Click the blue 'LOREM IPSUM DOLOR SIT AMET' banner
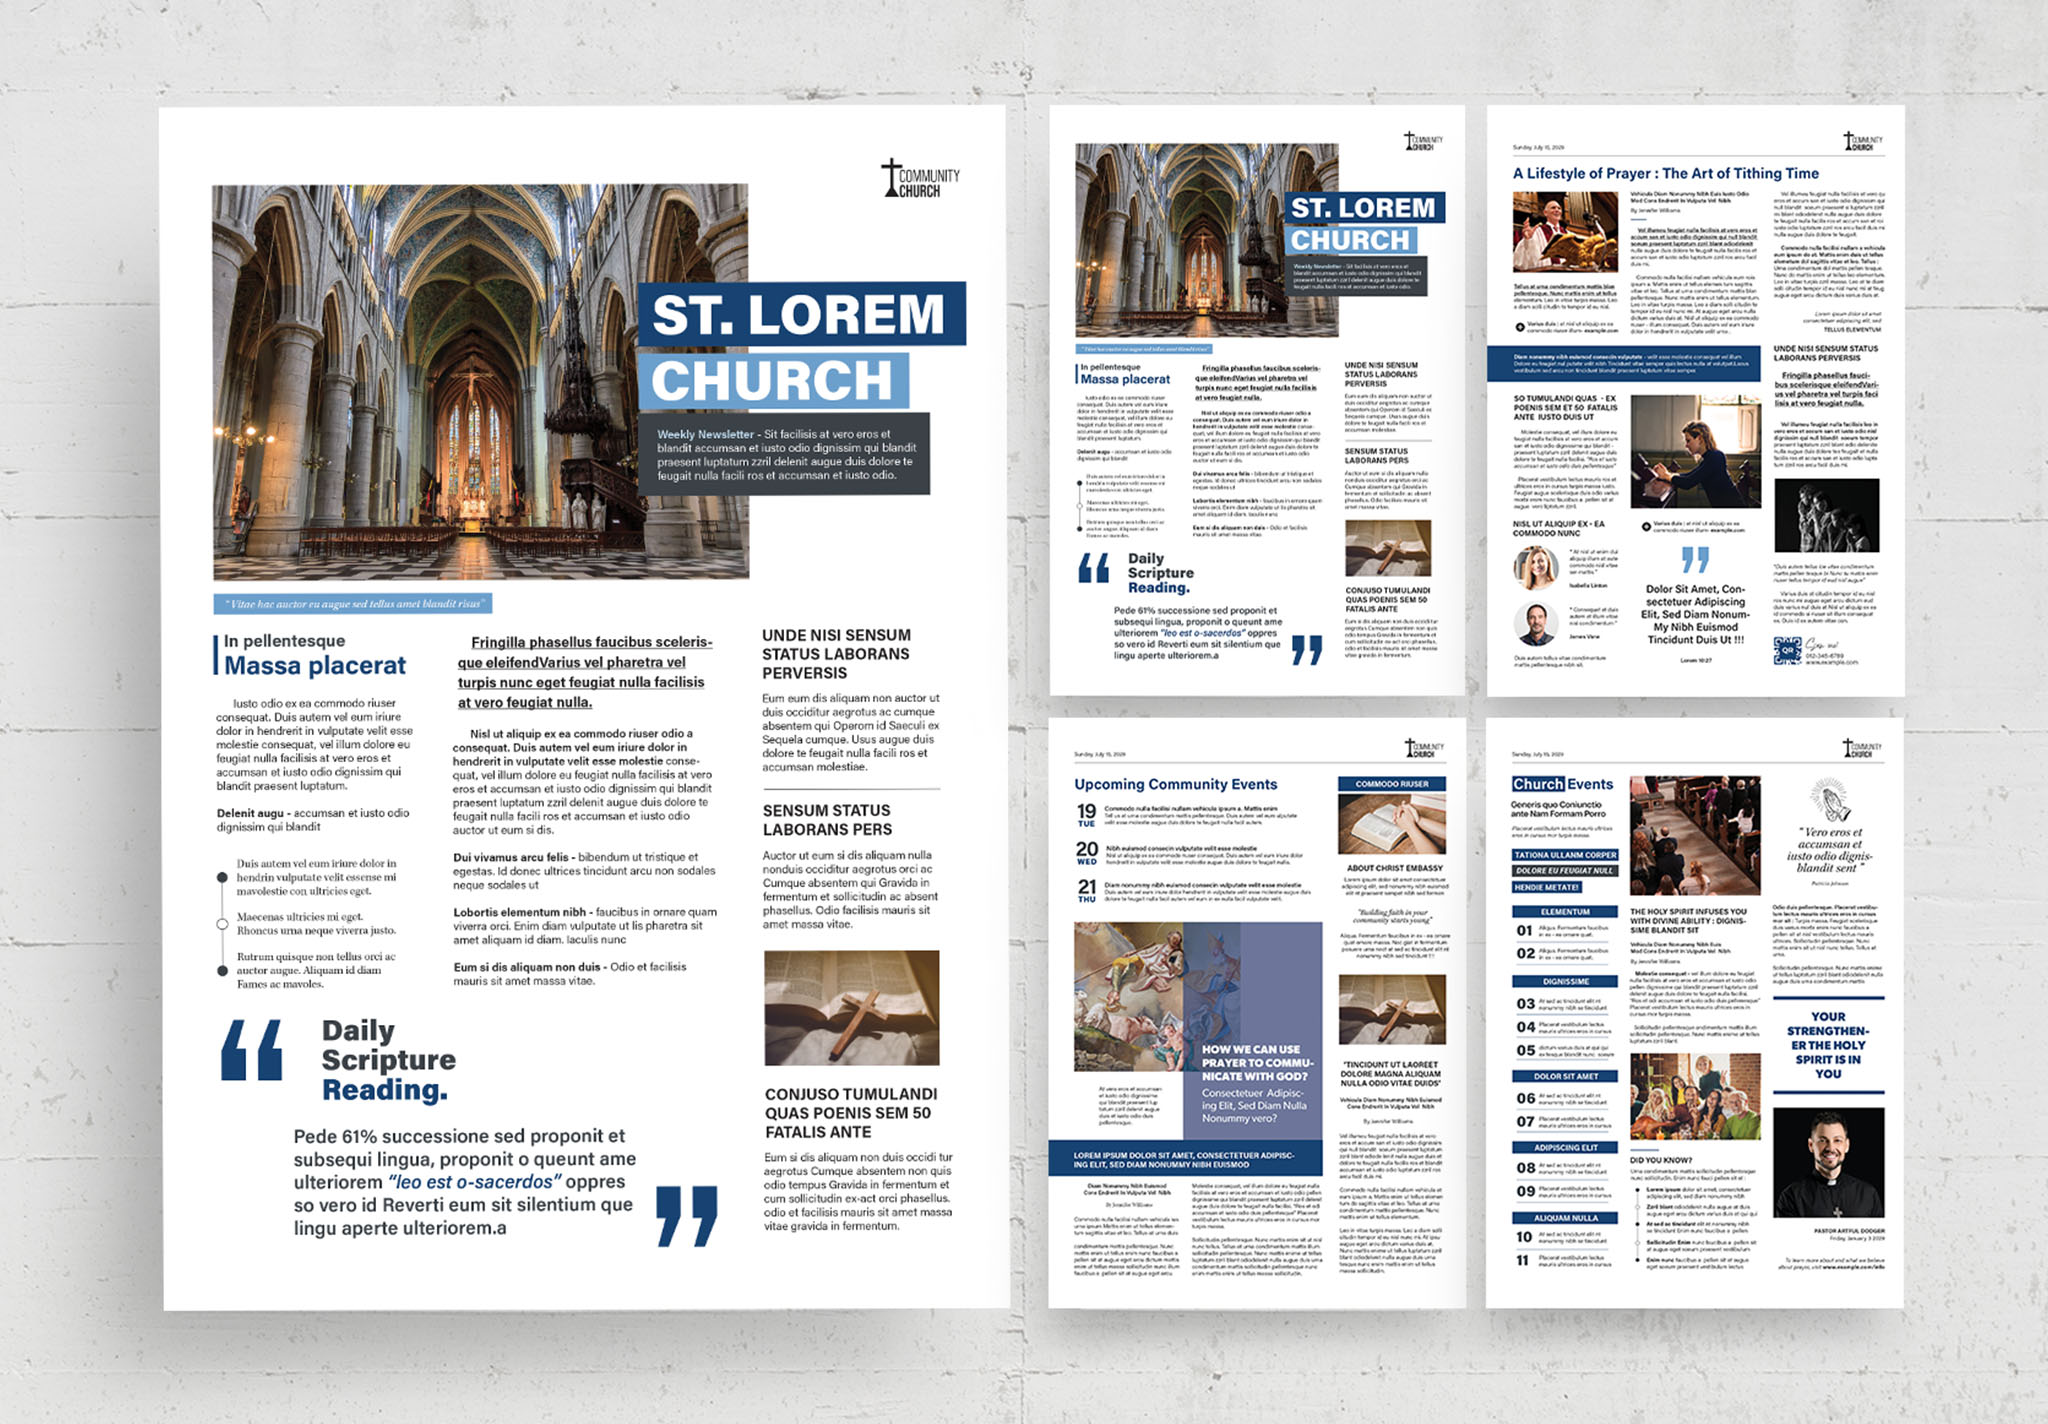Image resolution: width=2048 pixels, height=1424 pixels. [x=1184, y=1160]
